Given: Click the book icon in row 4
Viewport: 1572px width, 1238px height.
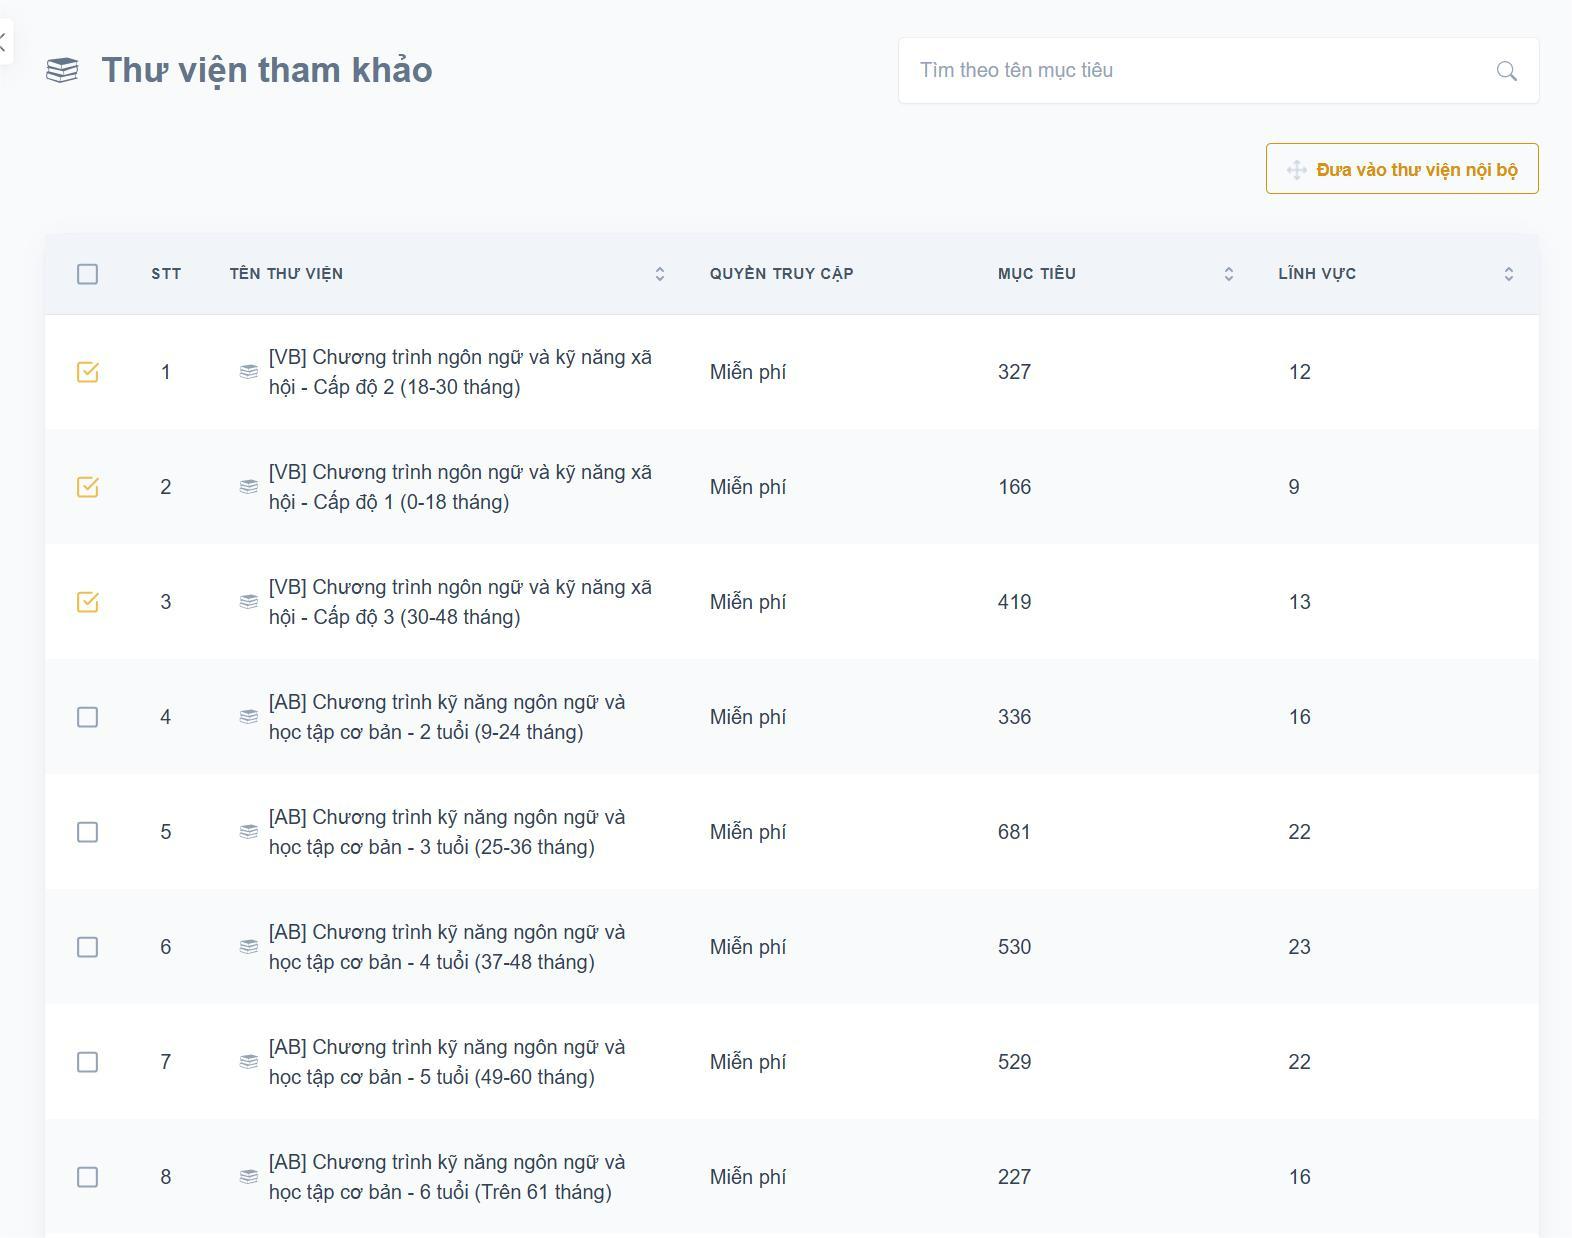Looking at the screenshot, I should point(249,717).
